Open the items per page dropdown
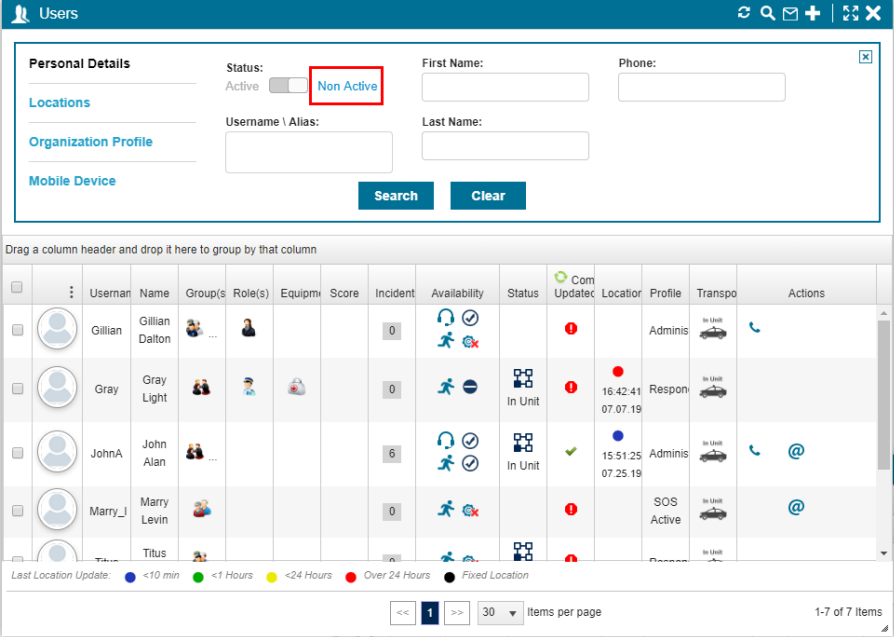 [x=501, y=612]
